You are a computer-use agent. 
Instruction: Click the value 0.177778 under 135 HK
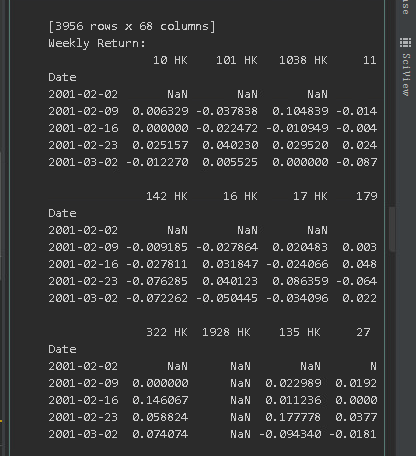click(x=293, y=417)
